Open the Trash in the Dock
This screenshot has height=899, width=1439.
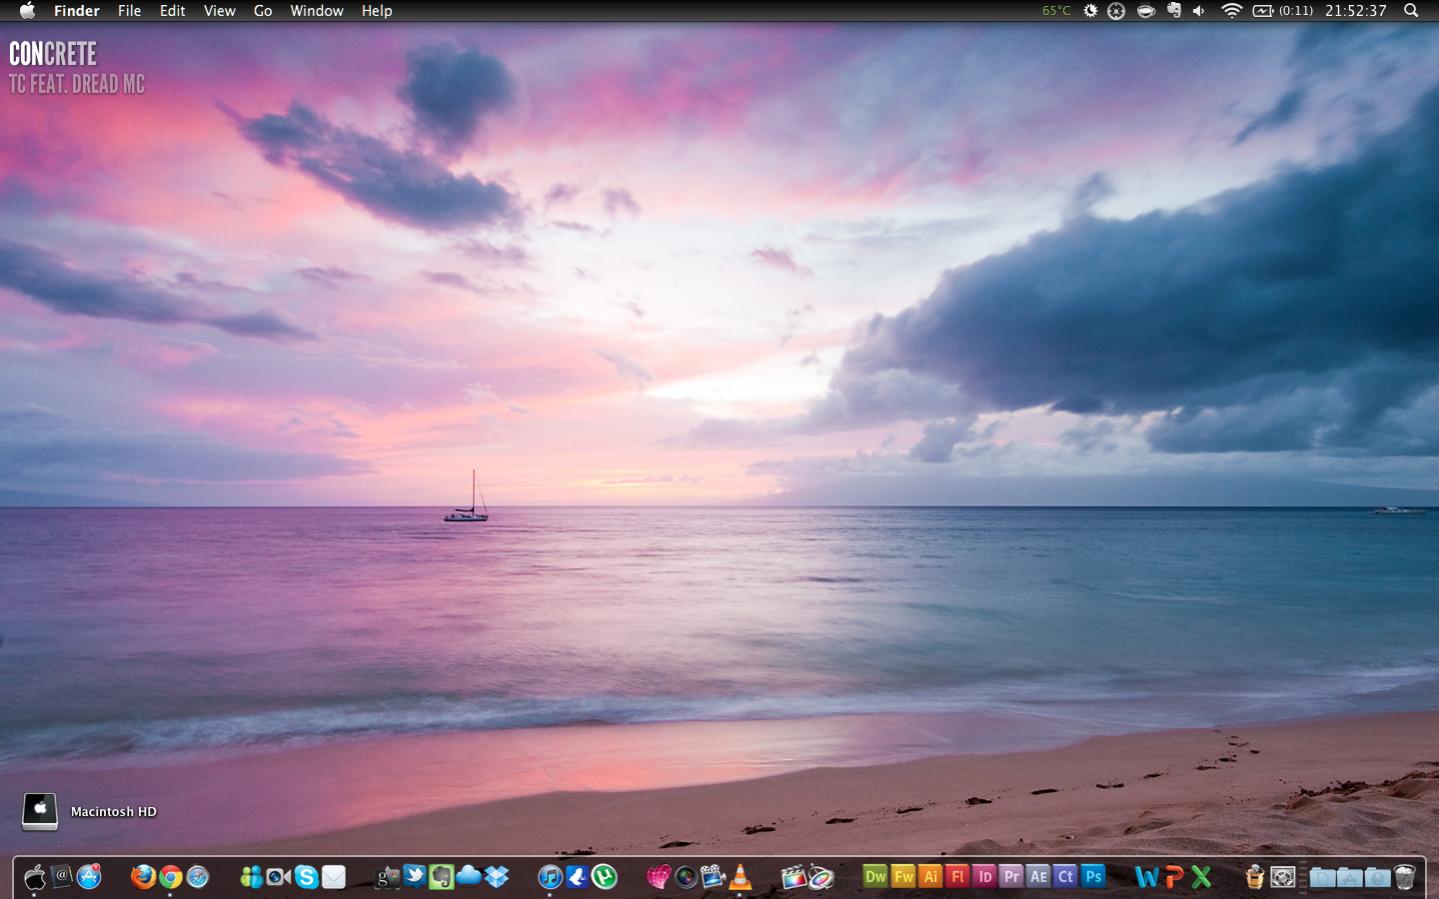[x=1405, y=877]
